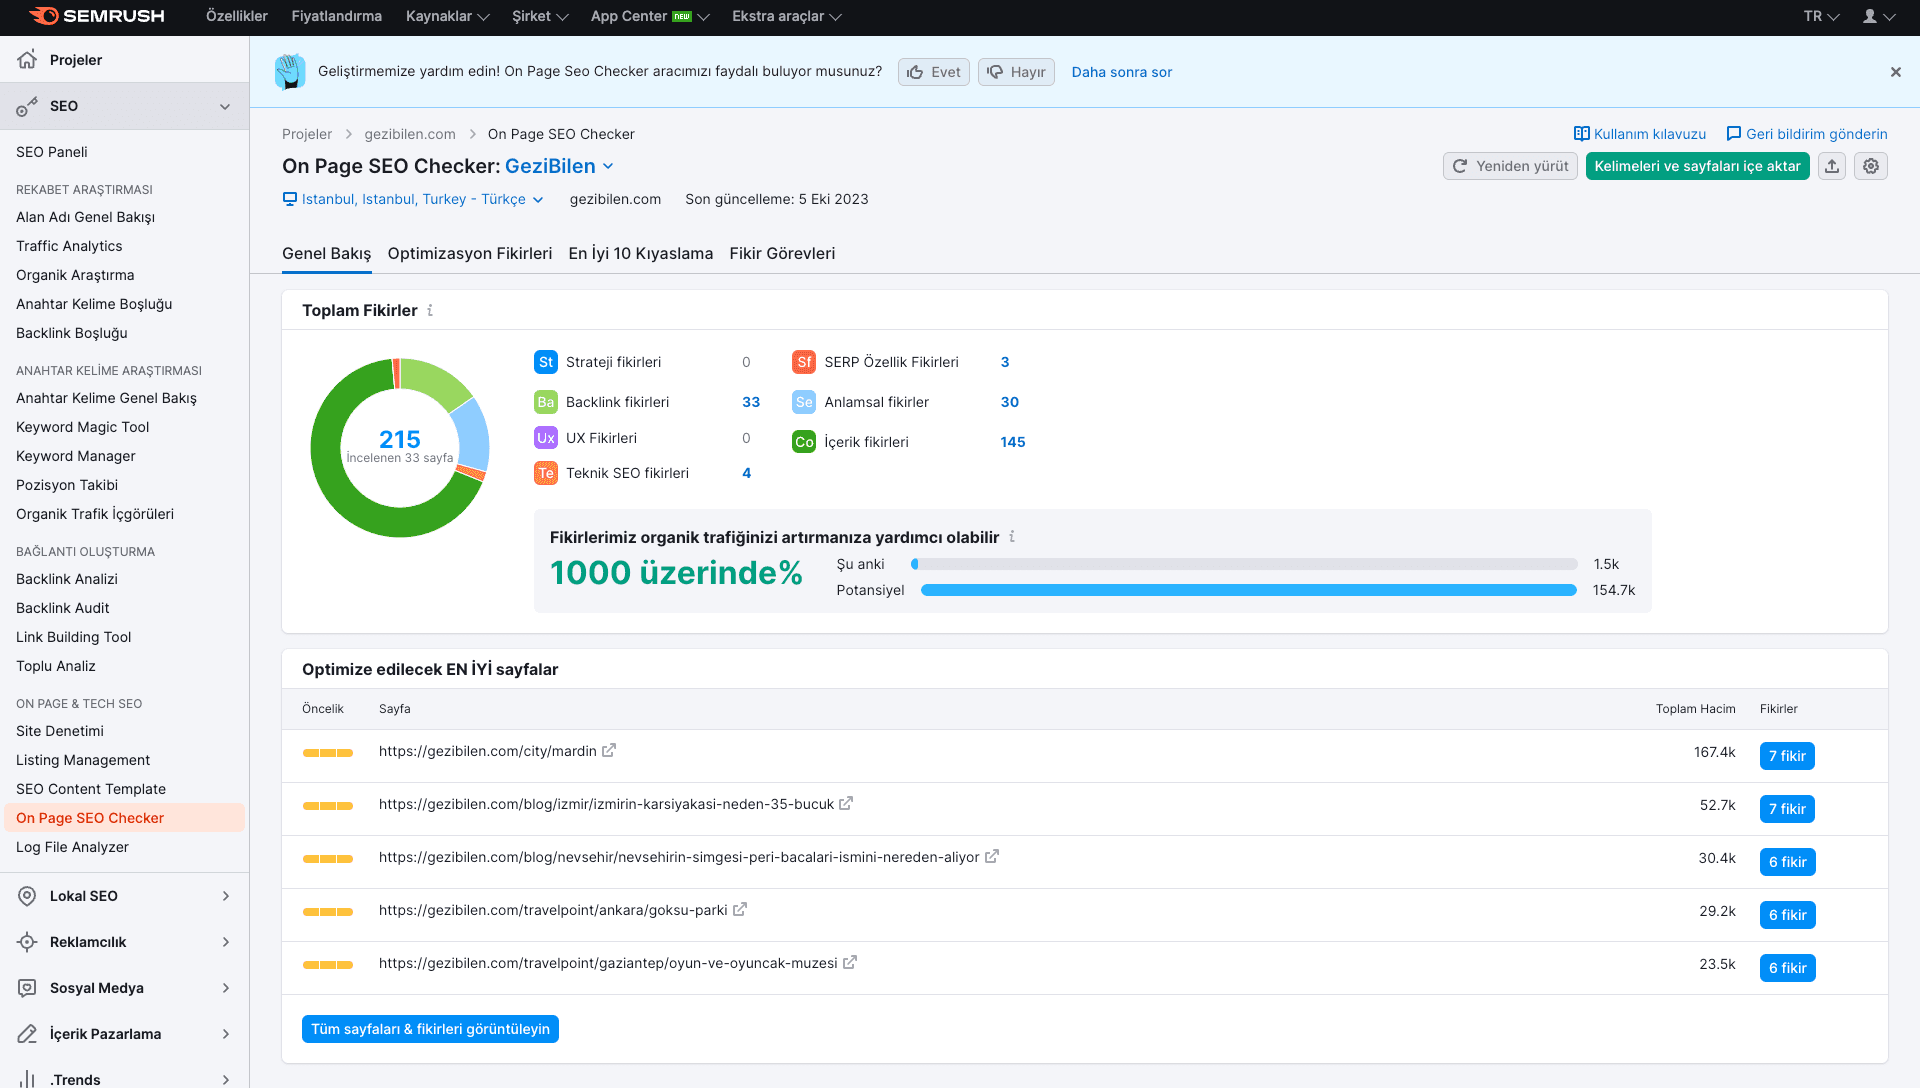The height and width of the screenshot is (1088, 1920).
Task: Click the Teknik SEO Te icon
Action: (545, 473)
